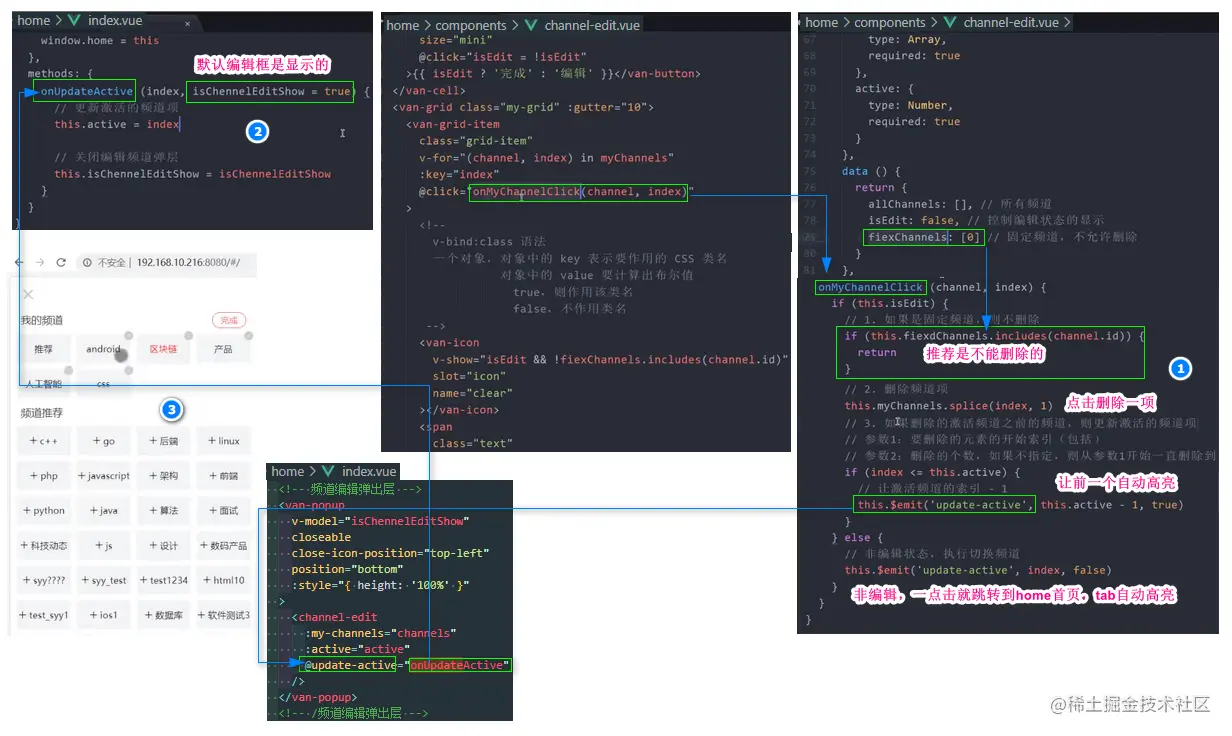The height and width of the screenshot is (736, 1232).
Task: Add the java recommended channel
Action: (x=103, y=510)
